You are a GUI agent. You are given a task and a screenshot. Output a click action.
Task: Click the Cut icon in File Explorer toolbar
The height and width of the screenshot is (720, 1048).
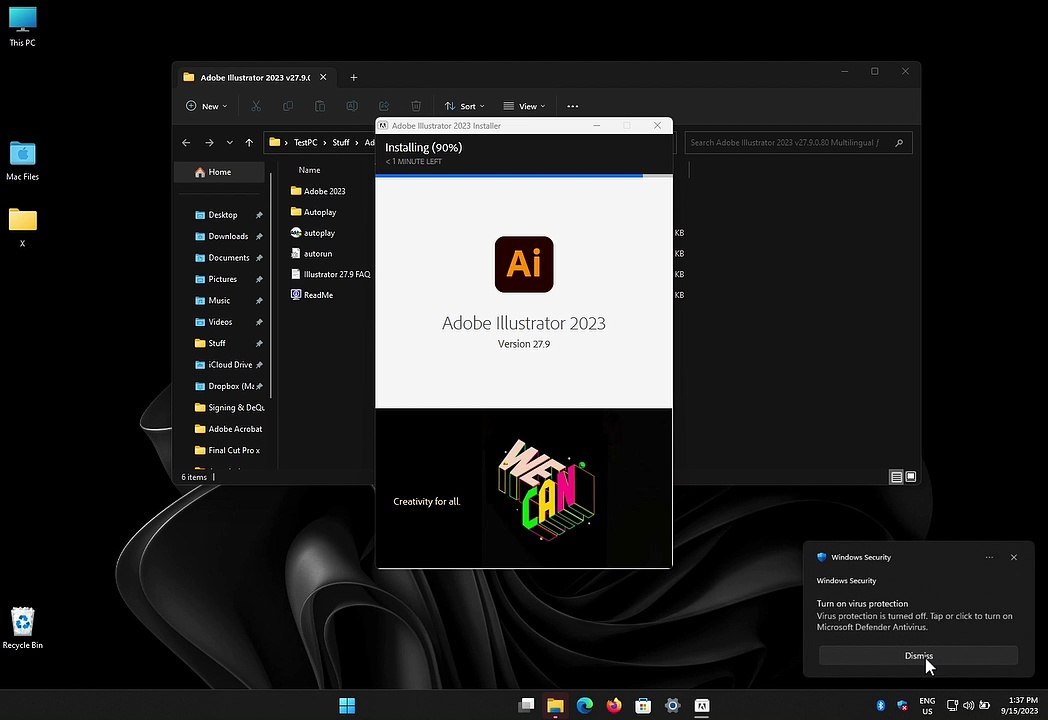(x=256, y=106)
